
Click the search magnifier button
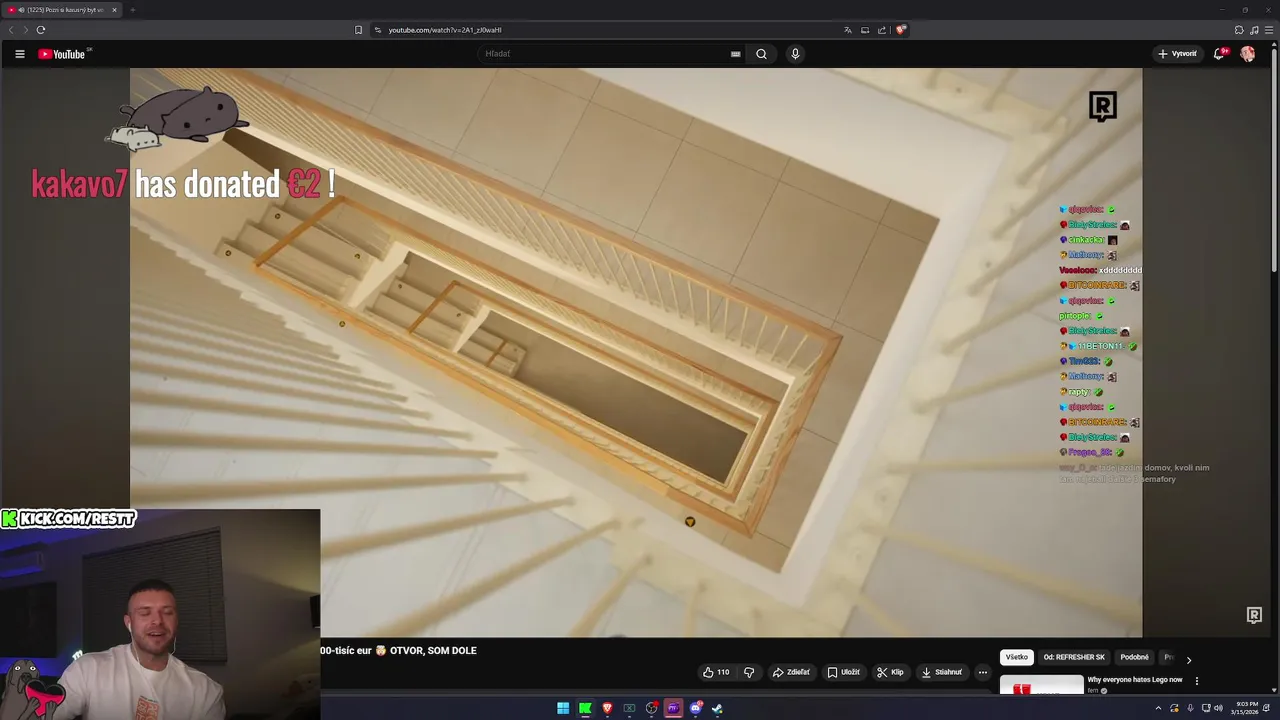tap(761, 54)
